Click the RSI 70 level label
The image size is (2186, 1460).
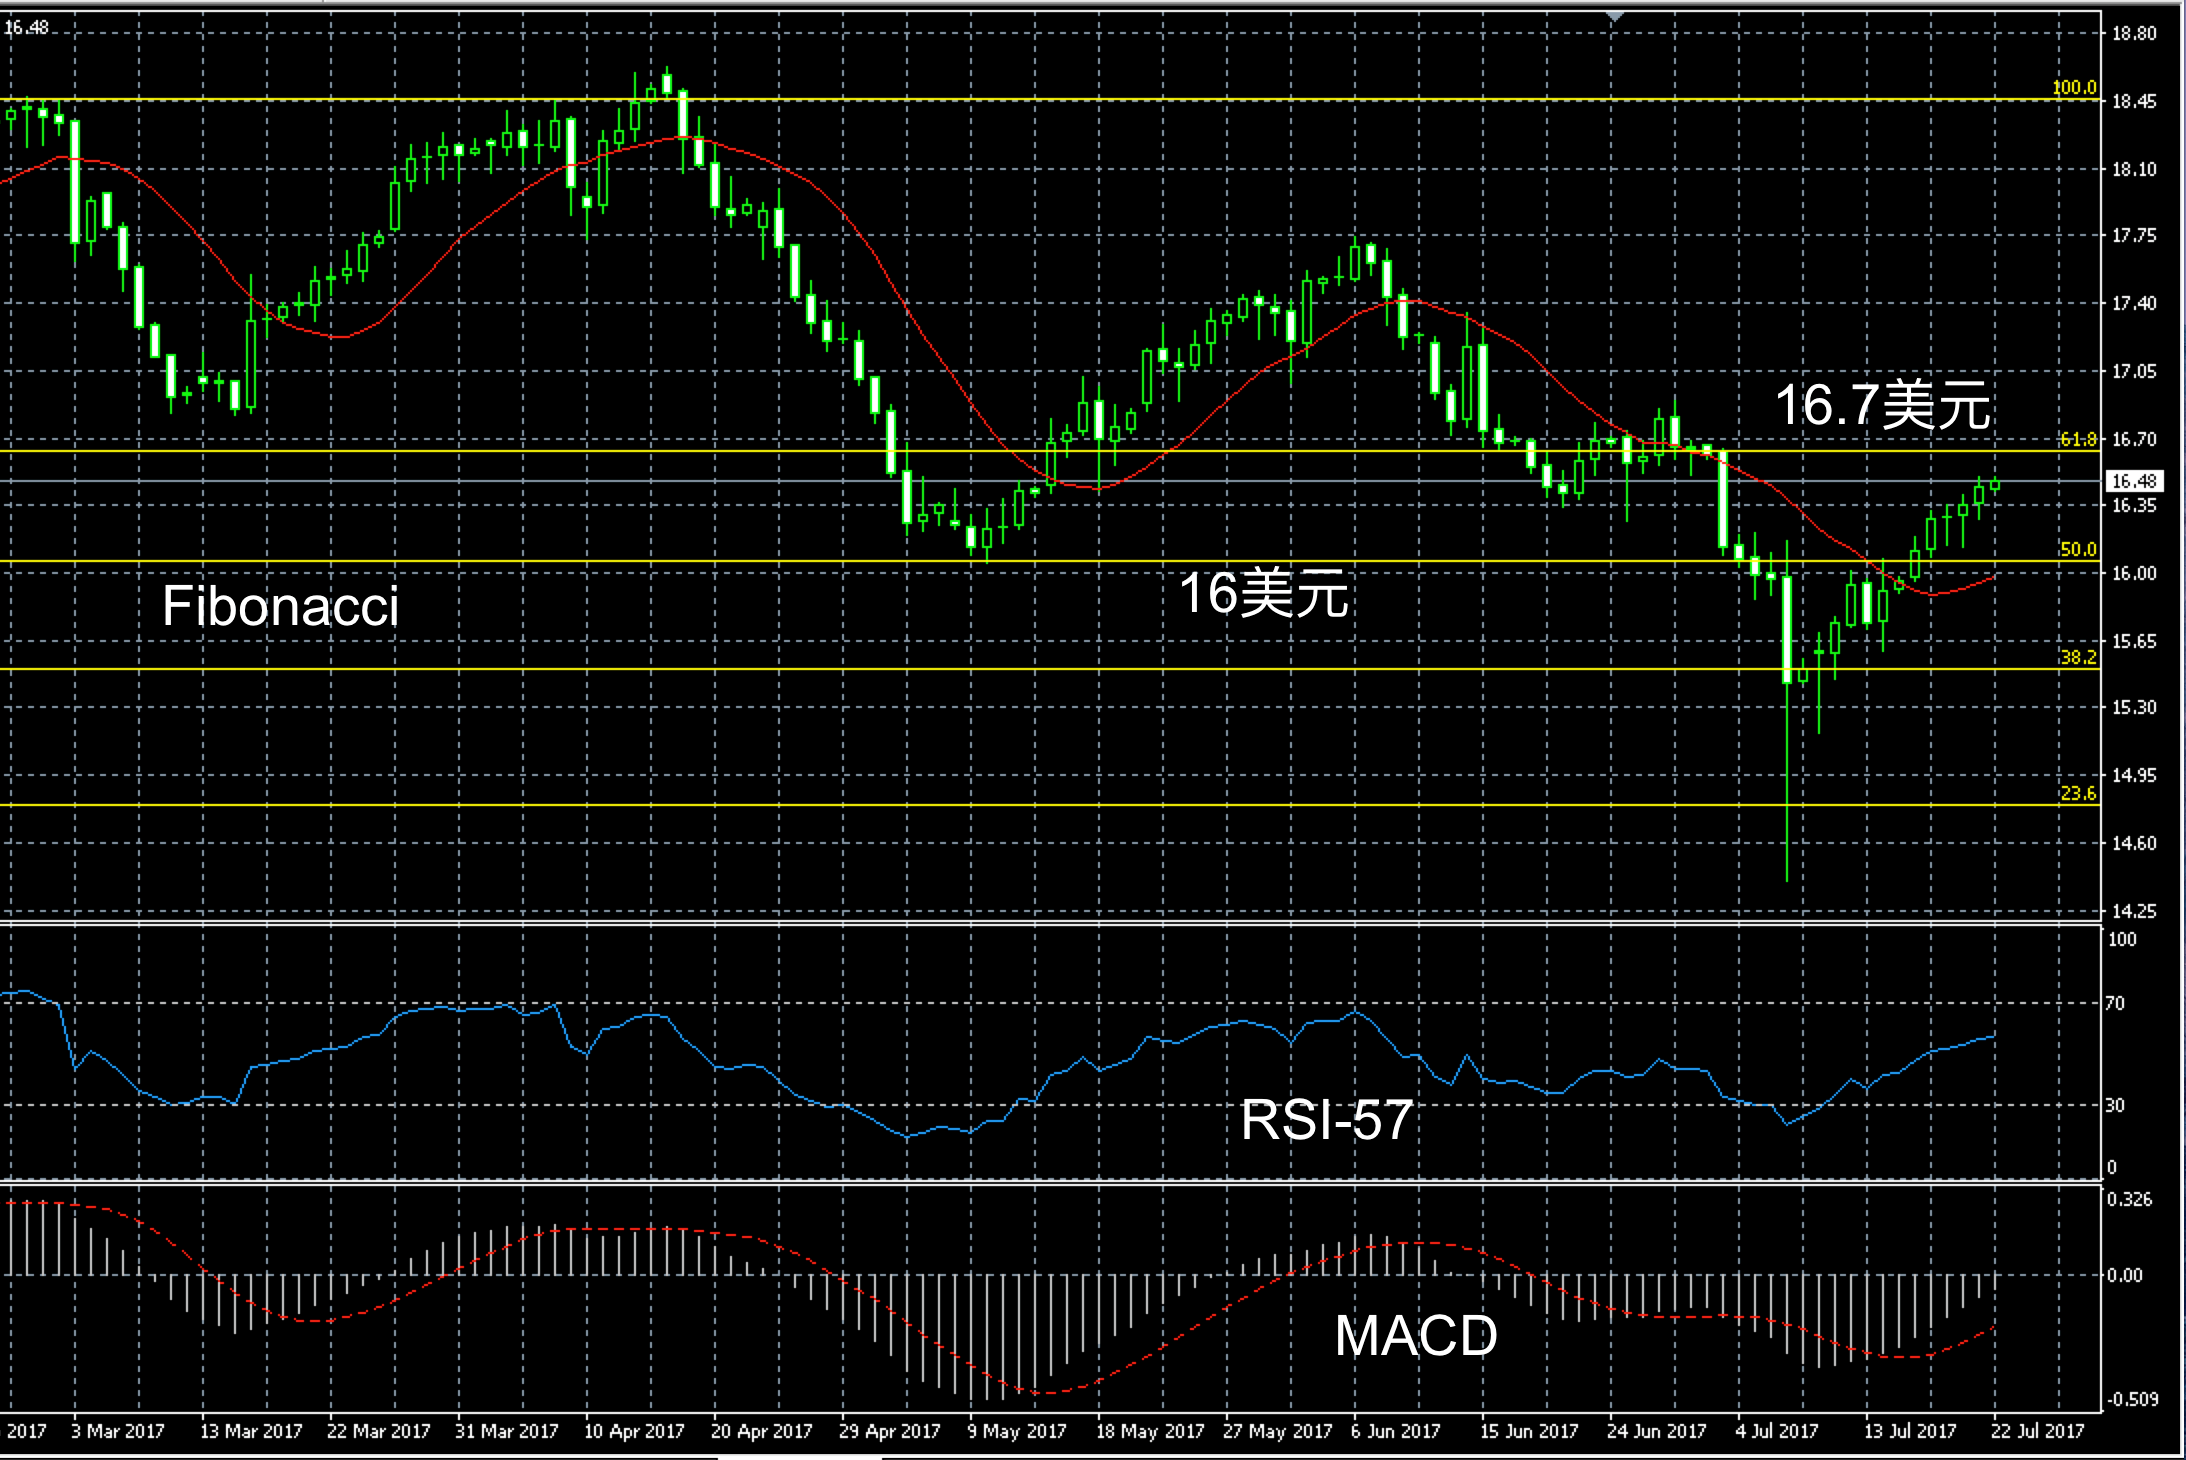[x=2115, y=1004]
